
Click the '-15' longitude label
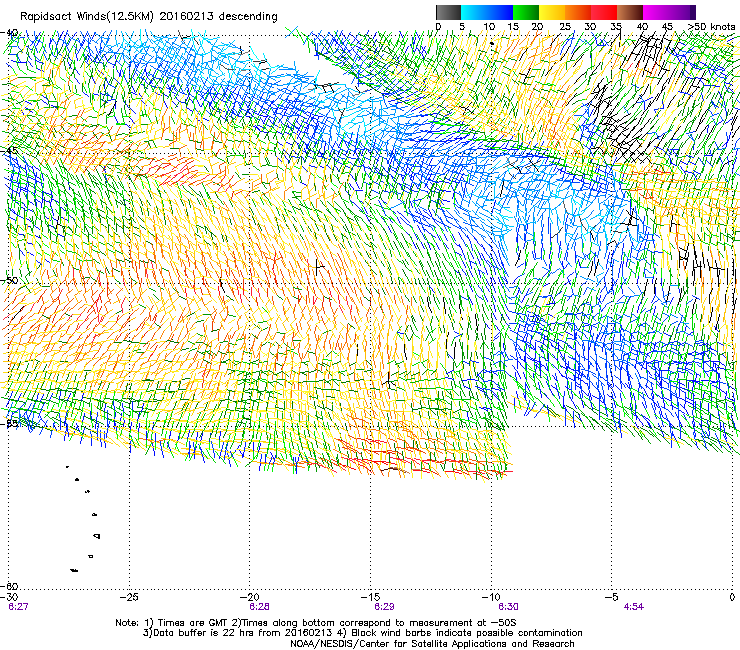[x=370, y=597]
